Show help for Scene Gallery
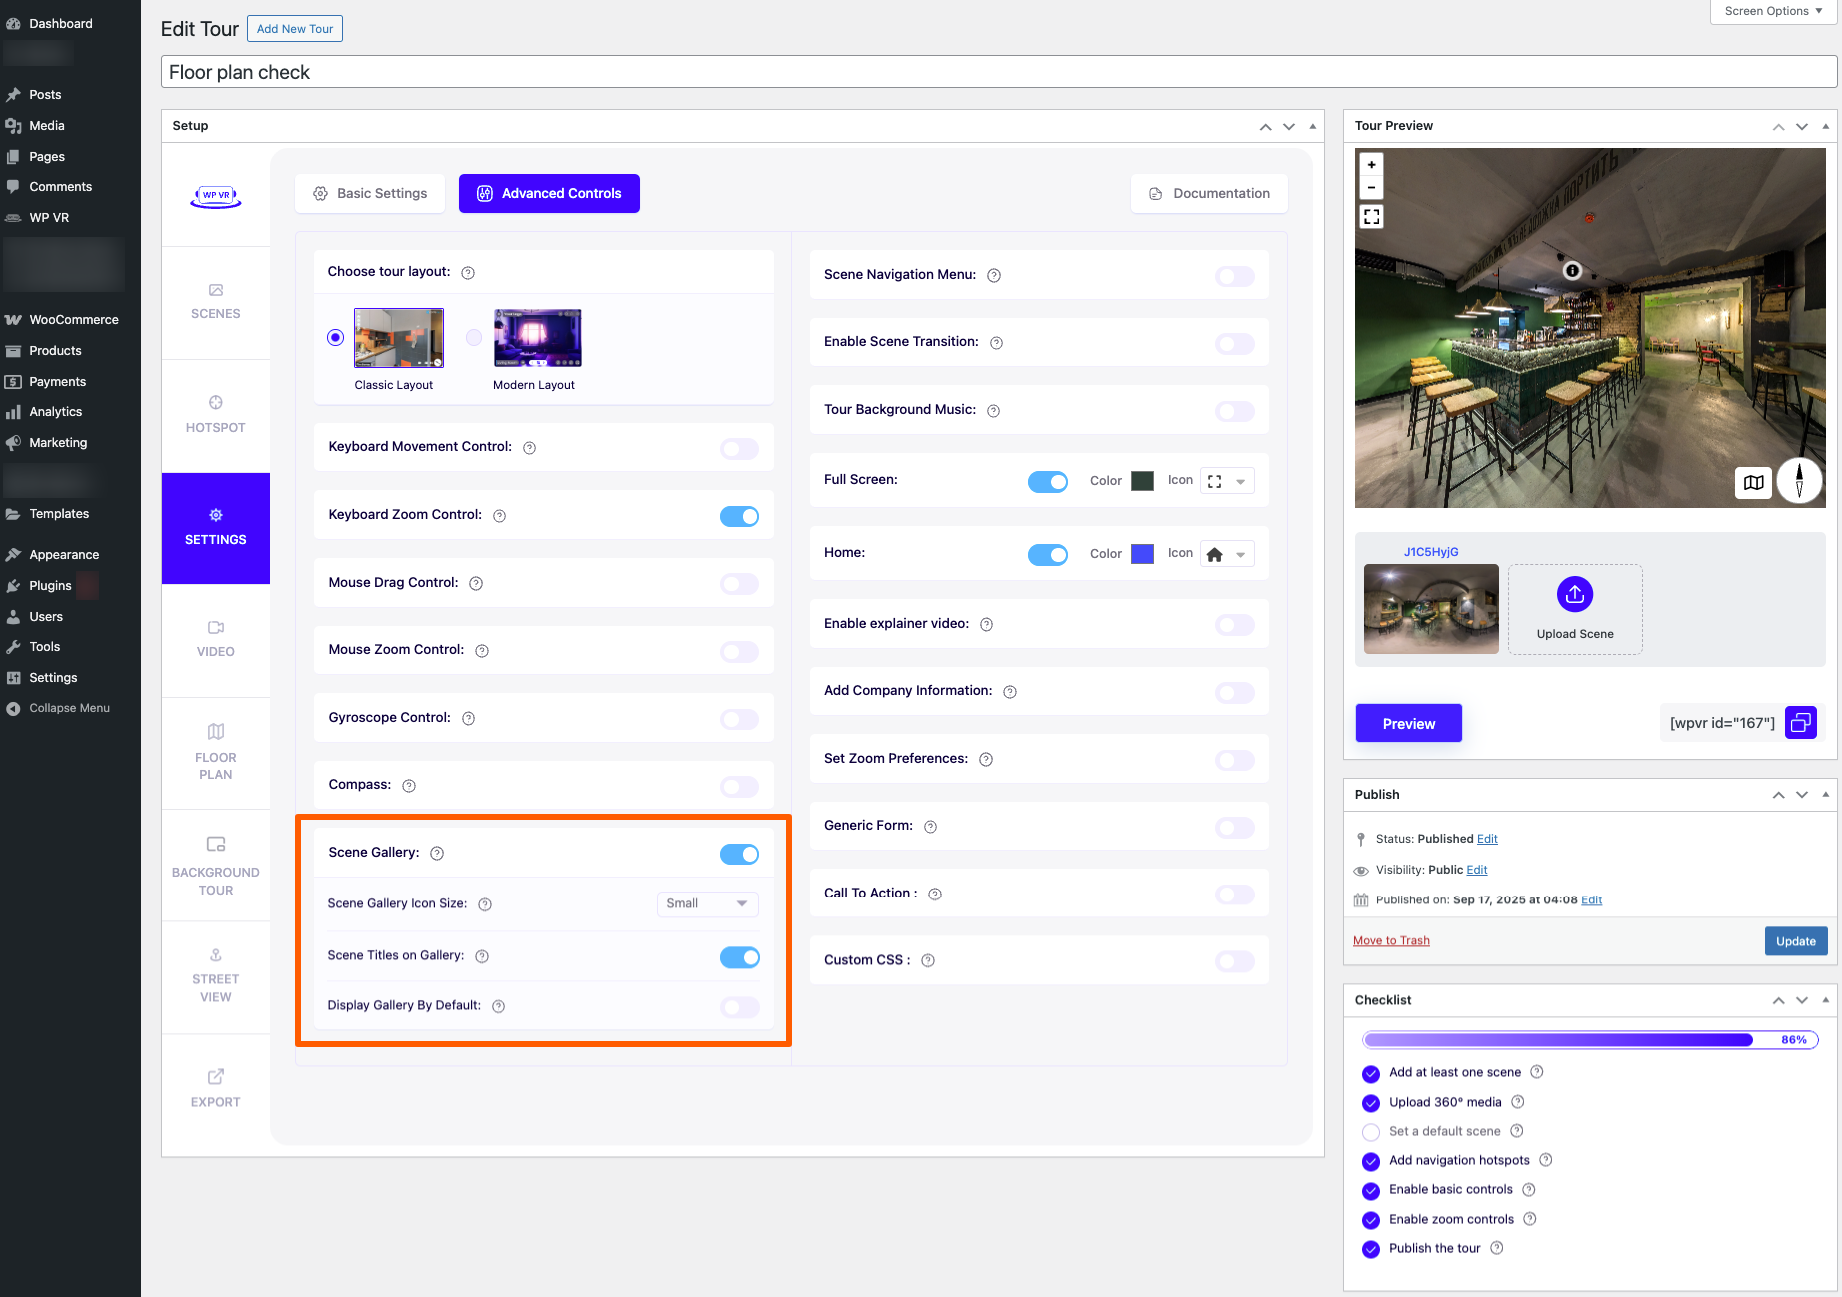 pos(437,853)
